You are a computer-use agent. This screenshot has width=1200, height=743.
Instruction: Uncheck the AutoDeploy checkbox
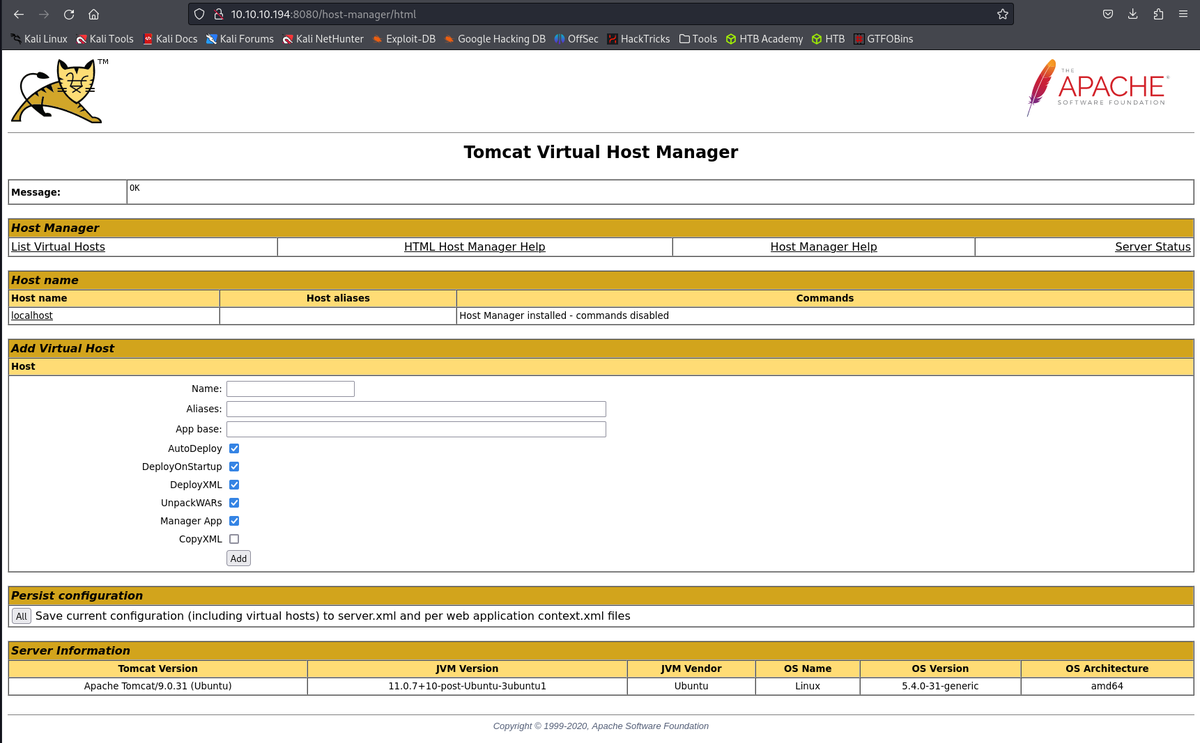tap(234, 449)
